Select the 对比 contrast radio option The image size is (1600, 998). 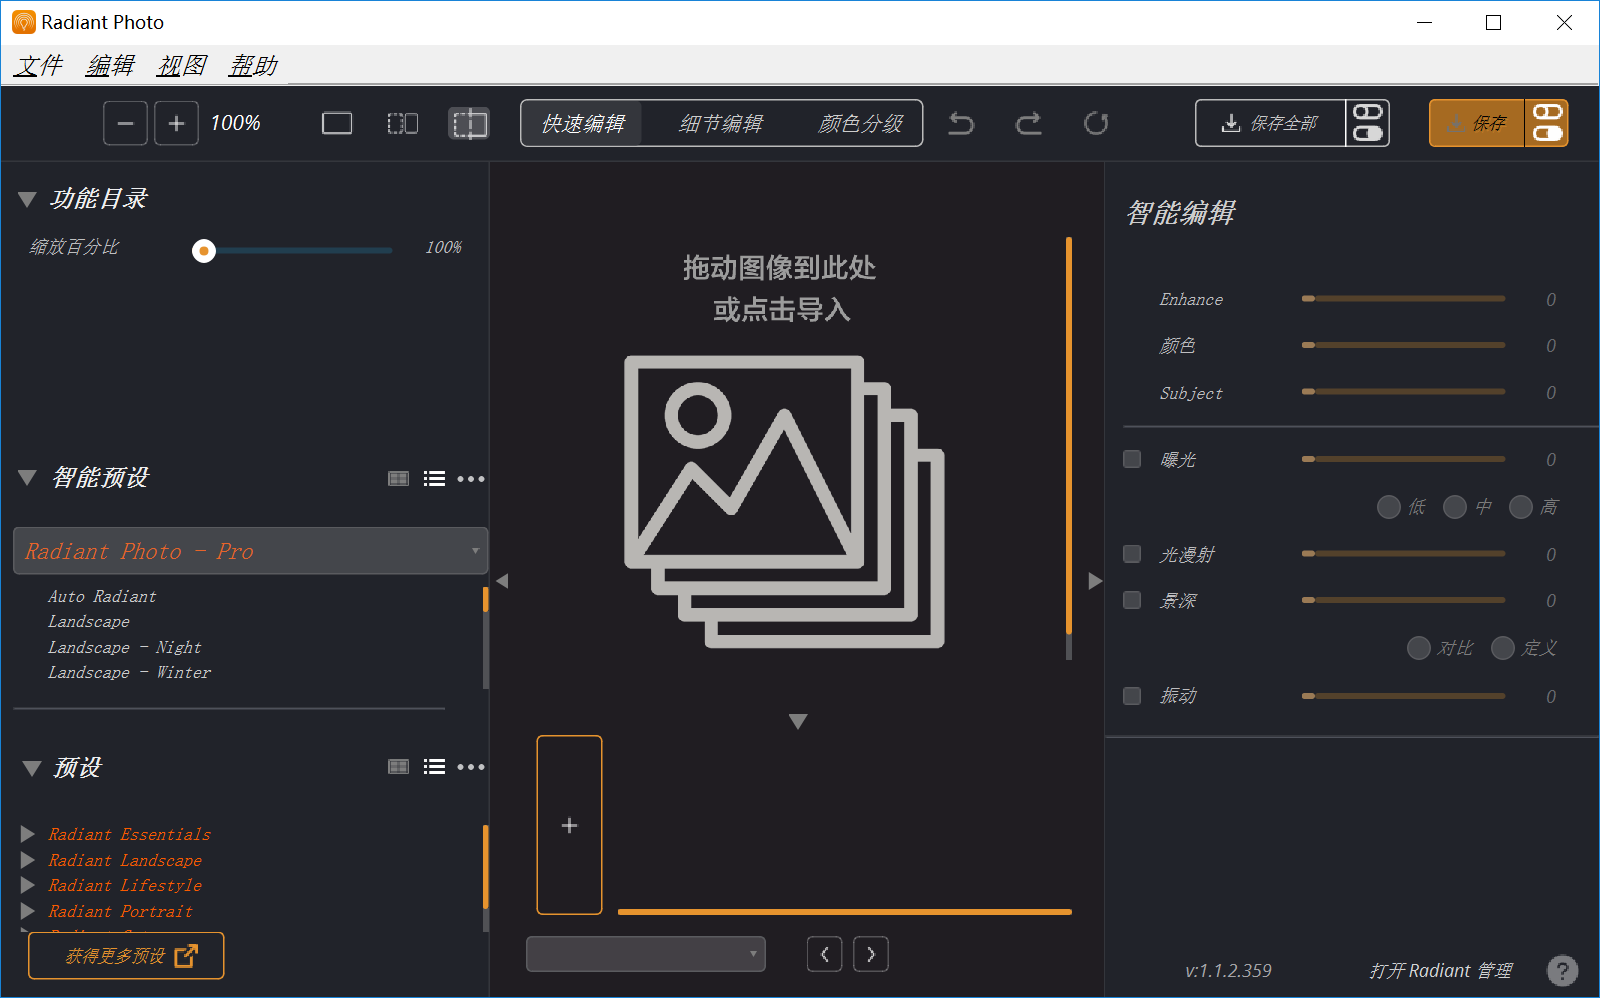(1418, 648)
